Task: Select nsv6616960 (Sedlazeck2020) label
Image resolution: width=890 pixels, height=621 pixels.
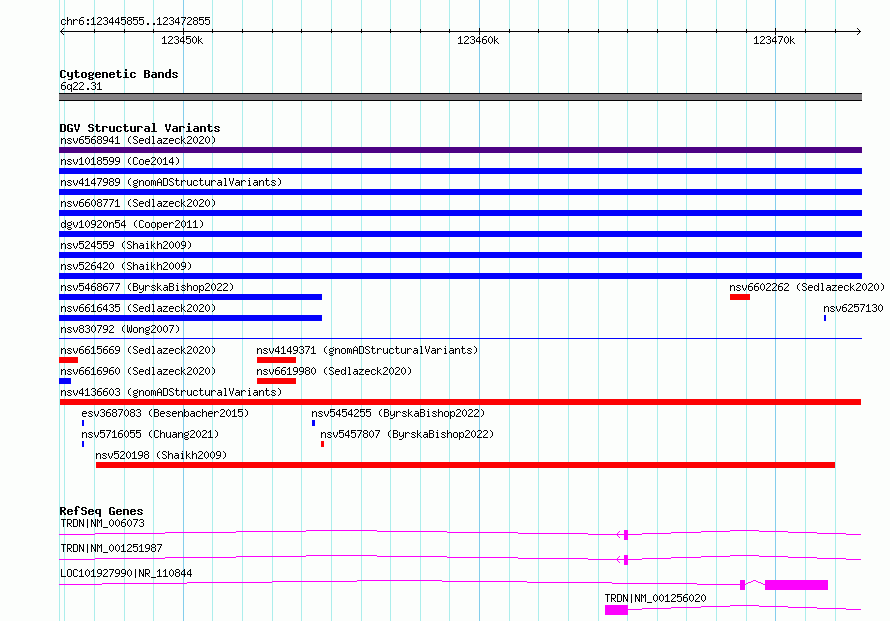Action: [x=138, y=371]
